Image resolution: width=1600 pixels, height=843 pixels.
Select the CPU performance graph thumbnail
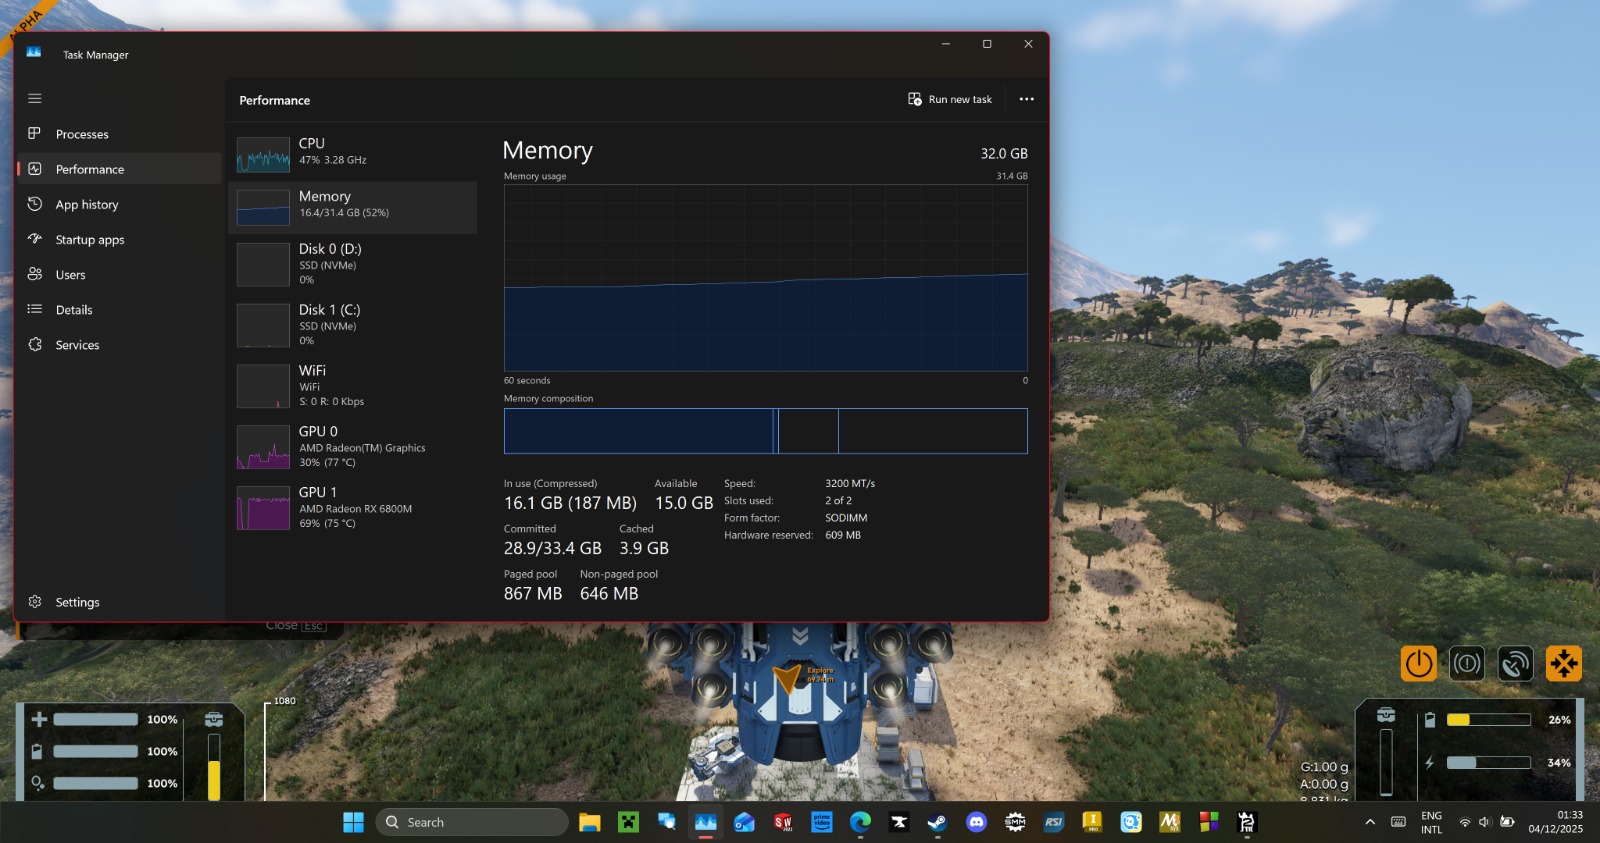pos(263,155)
